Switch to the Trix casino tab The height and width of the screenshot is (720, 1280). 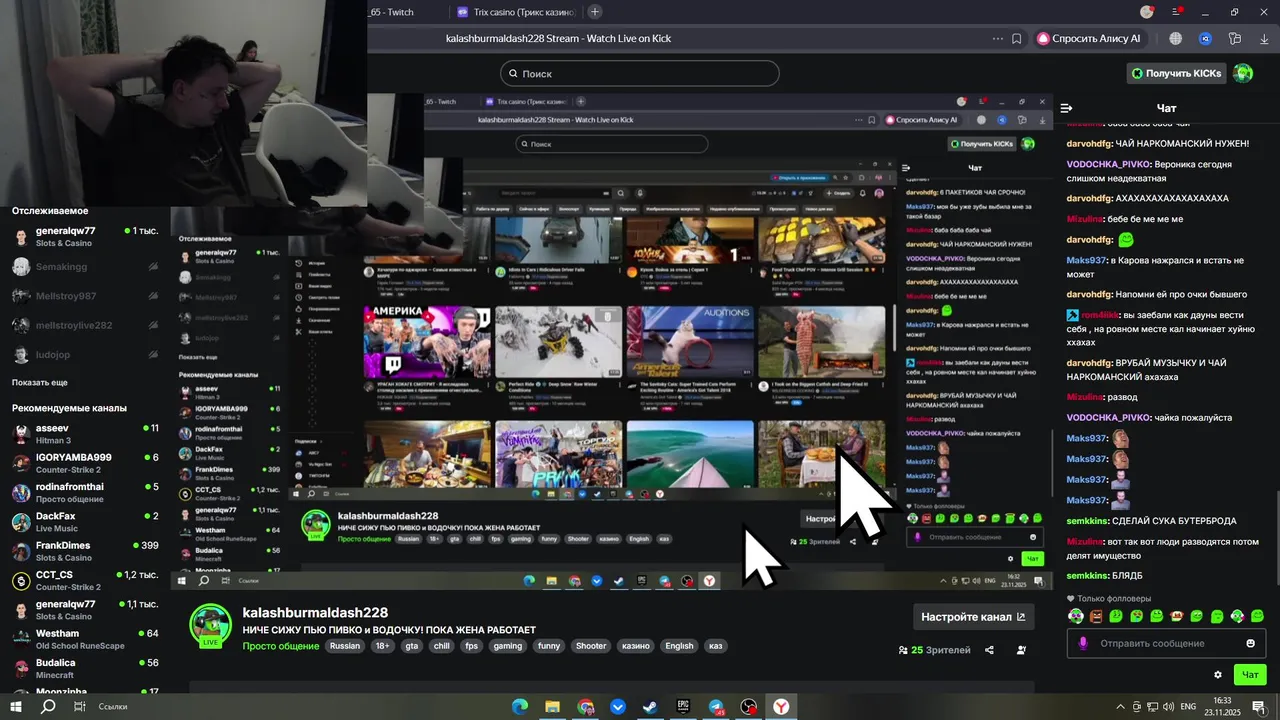click(x=517, y=12)
